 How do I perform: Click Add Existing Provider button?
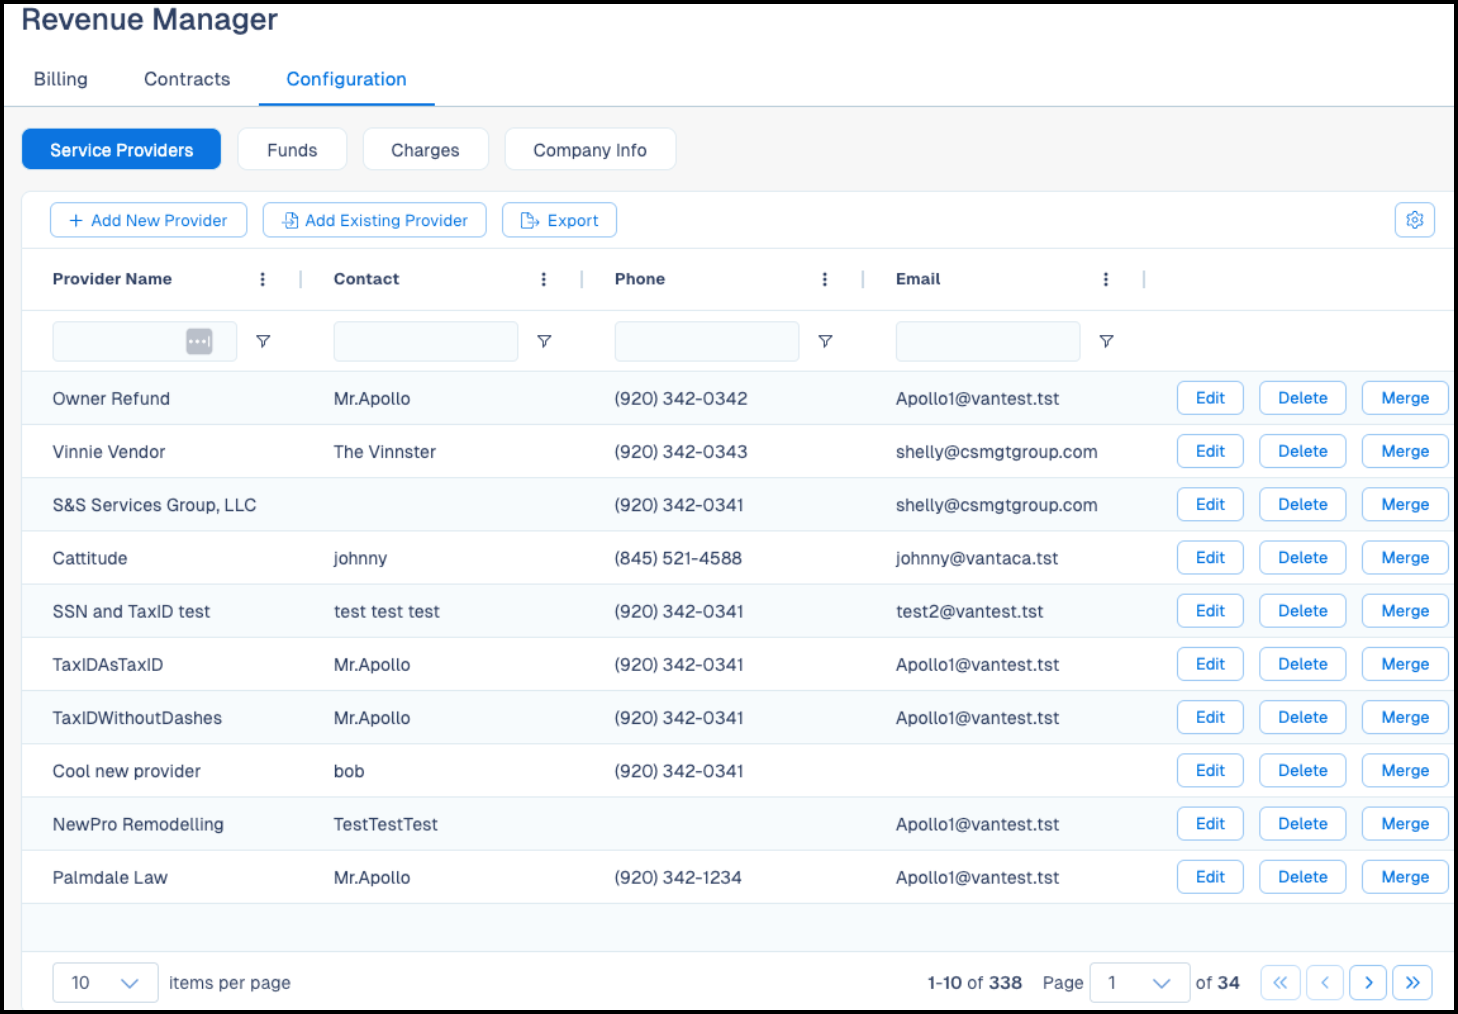375,220
